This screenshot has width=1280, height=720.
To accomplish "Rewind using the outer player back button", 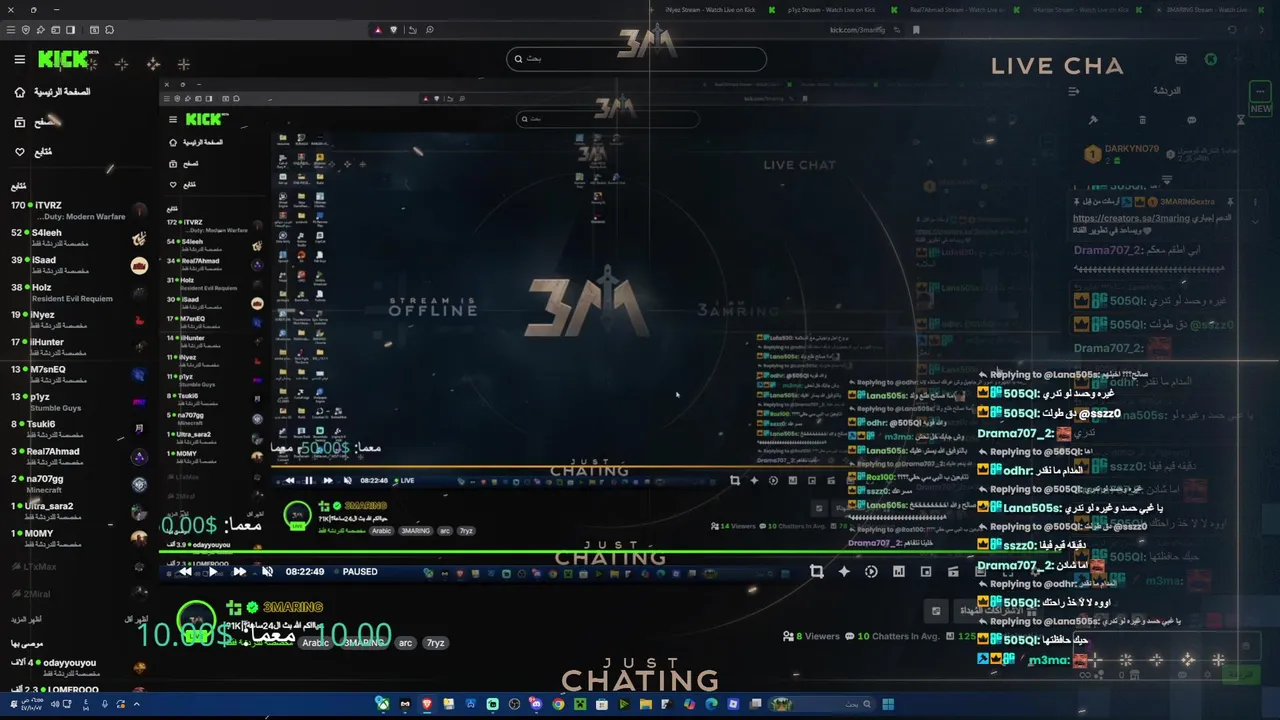I will click(185, 572).
